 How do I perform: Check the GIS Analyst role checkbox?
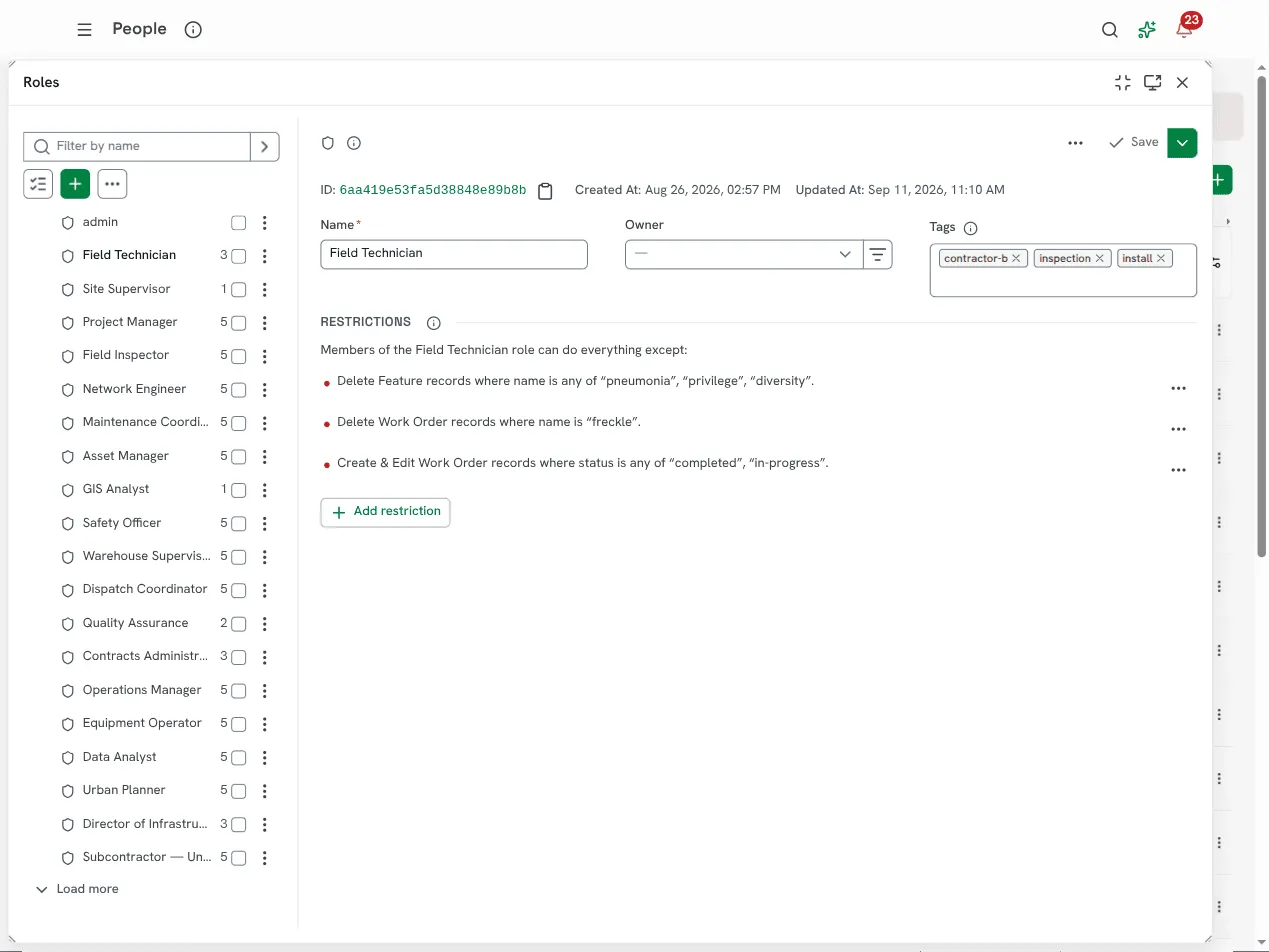coord(238,490)
